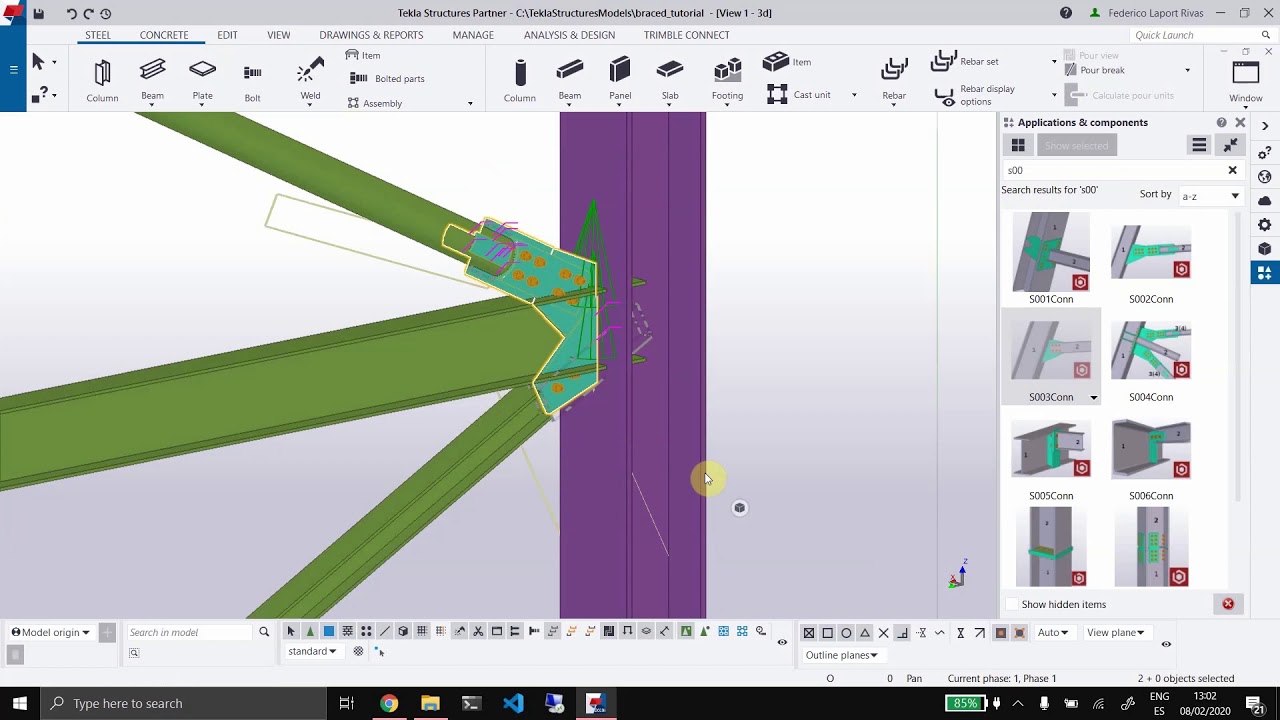Screen dimensions: 1280x720
Task: Open the Sort by a-z dropdown
Action: tap(1211, 196)
